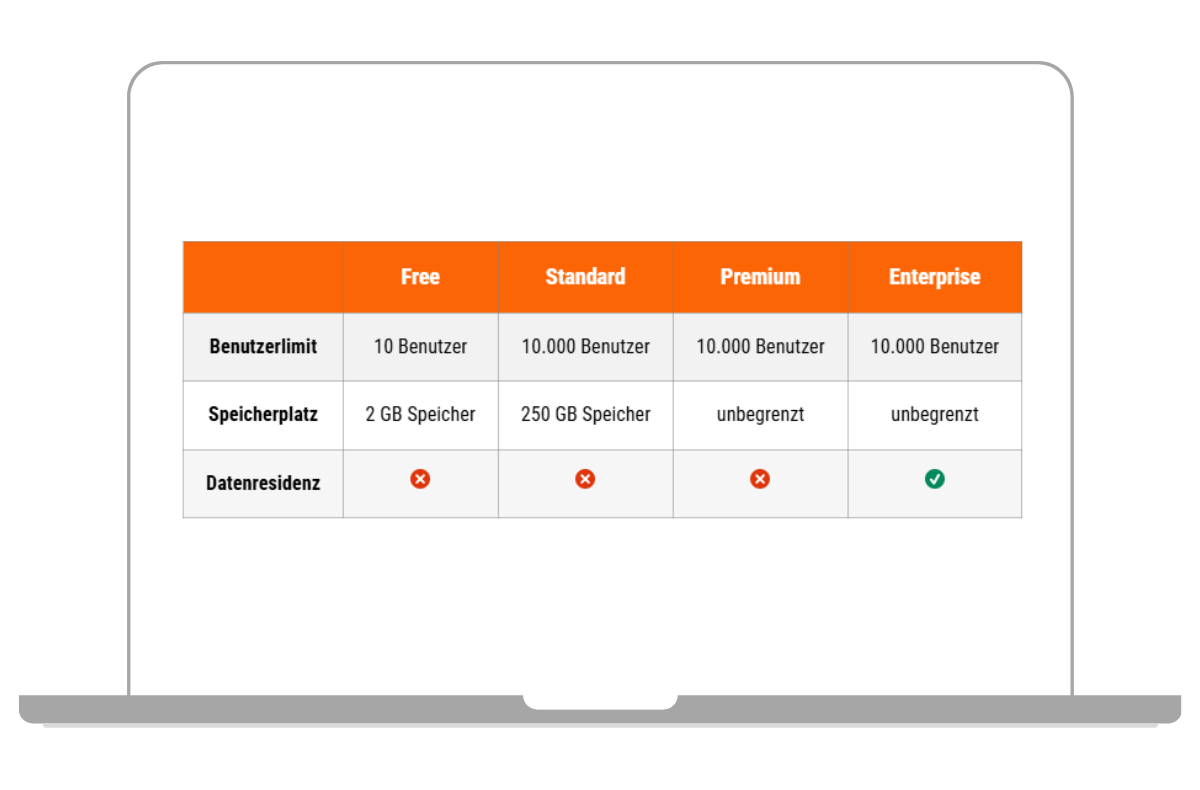
Task: Select the Premium column header
Action: click(760, 277)
